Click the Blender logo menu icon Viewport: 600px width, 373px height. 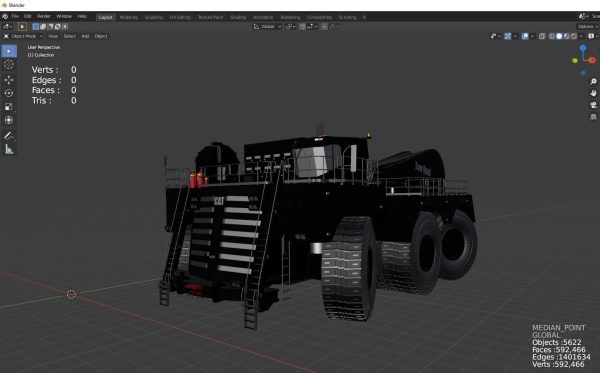[x=5, y=16]
